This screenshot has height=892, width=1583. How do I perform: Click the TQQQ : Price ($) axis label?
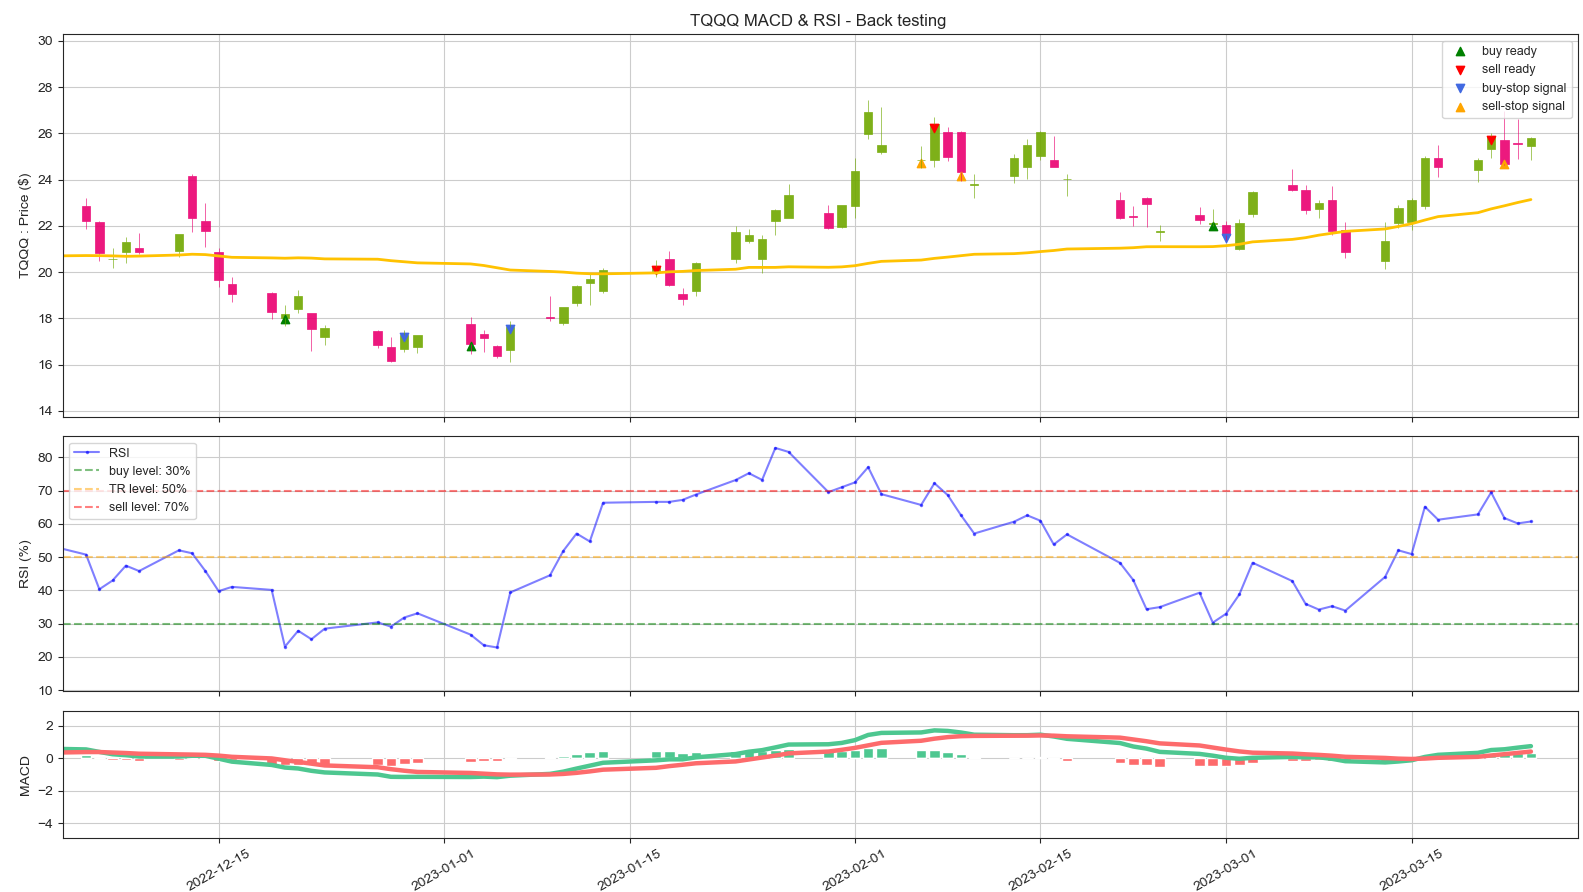pyautogui.click(x=24, y=225)
